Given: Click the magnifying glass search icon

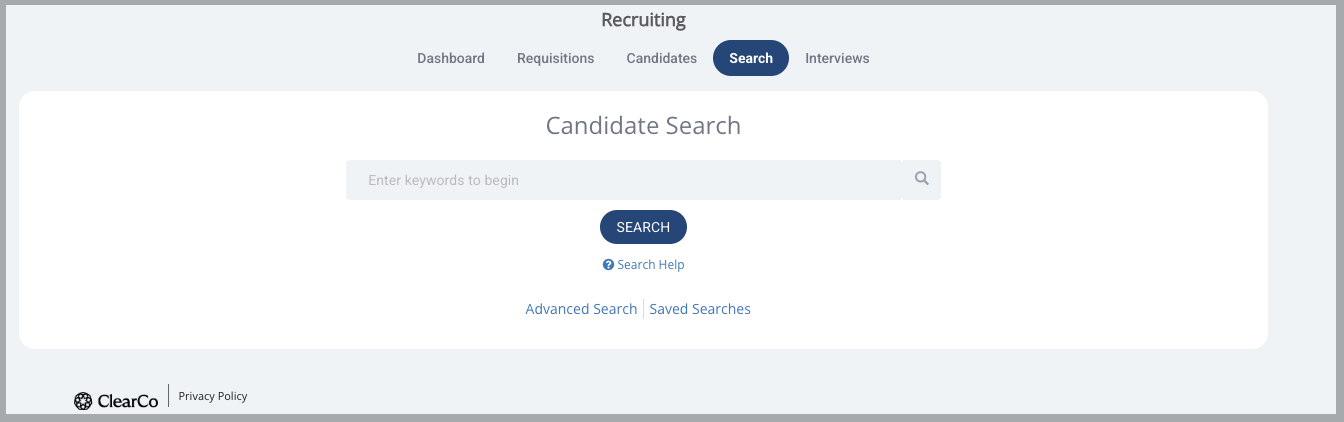Looking at the screenshot, I should [921, 179].
